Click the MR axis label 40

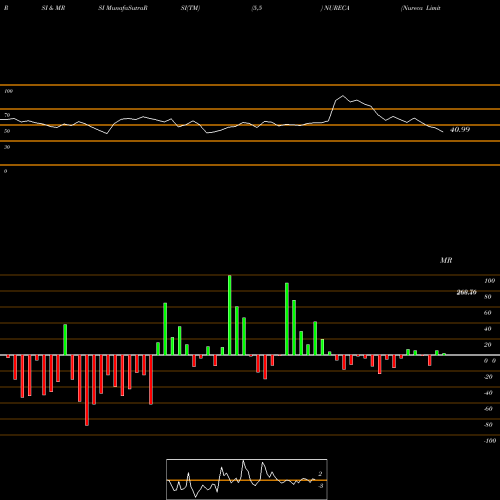pyautogui.click(x=487, y=329)
